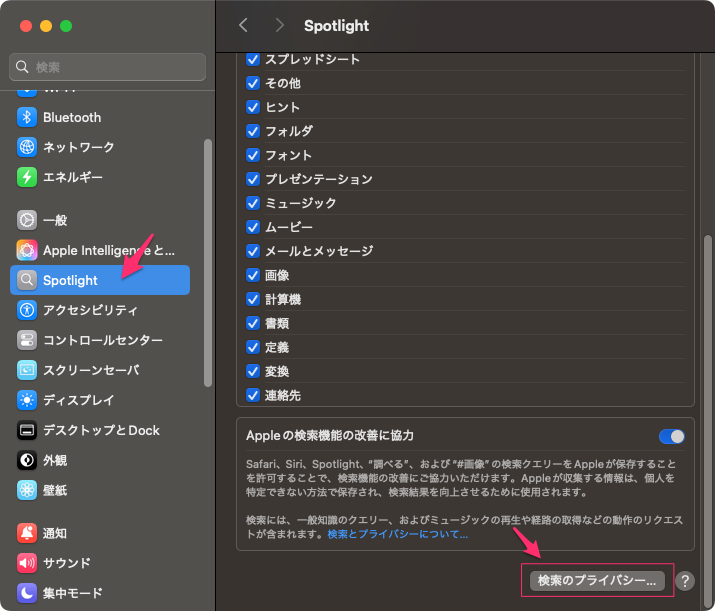The image size is (715, 611).
Task: Uncheck the 変換 checkbox
Action: (253, 372)
